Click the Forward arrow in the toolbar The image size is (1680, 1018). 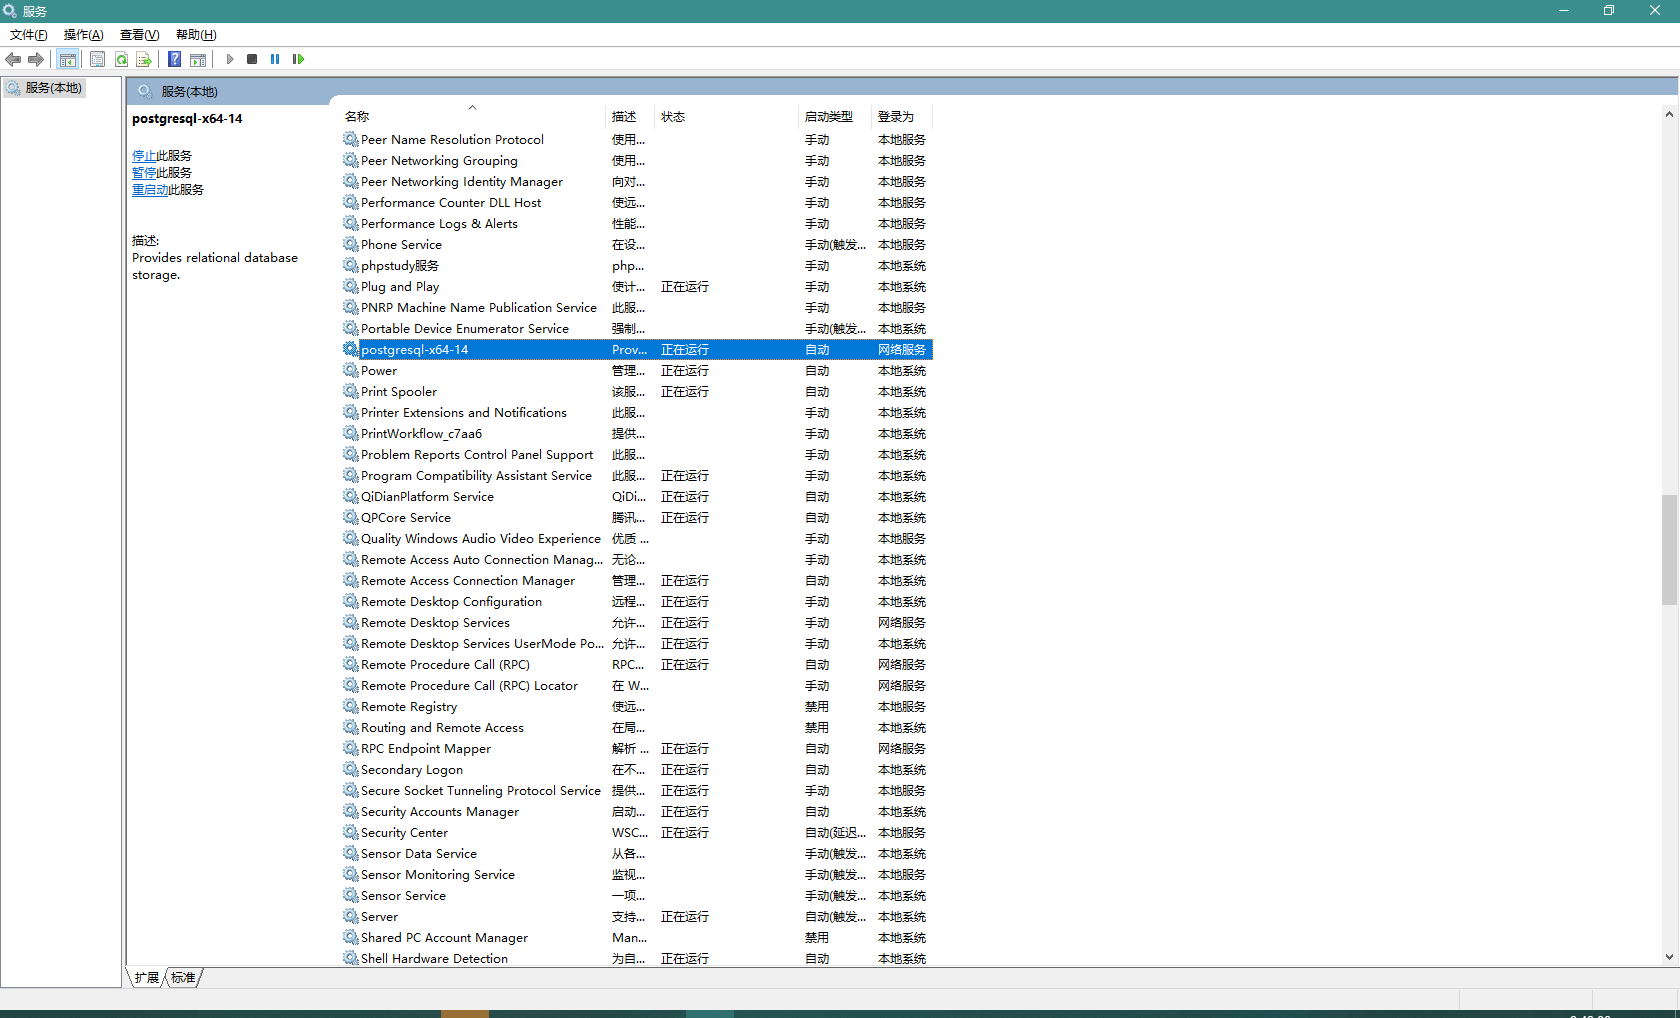[36, 60]
